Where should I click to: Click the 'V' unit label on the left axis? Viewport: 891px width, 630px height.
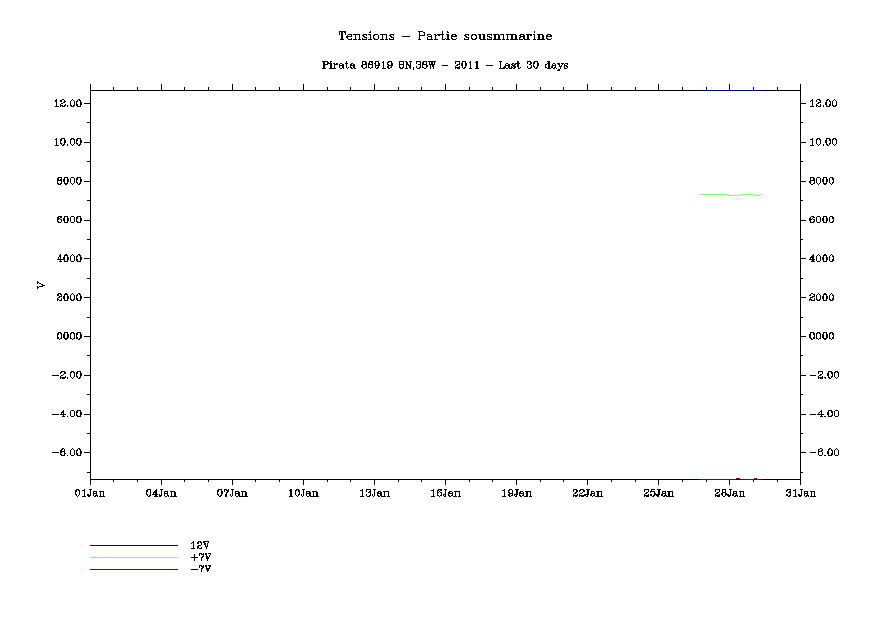point(41,285)
